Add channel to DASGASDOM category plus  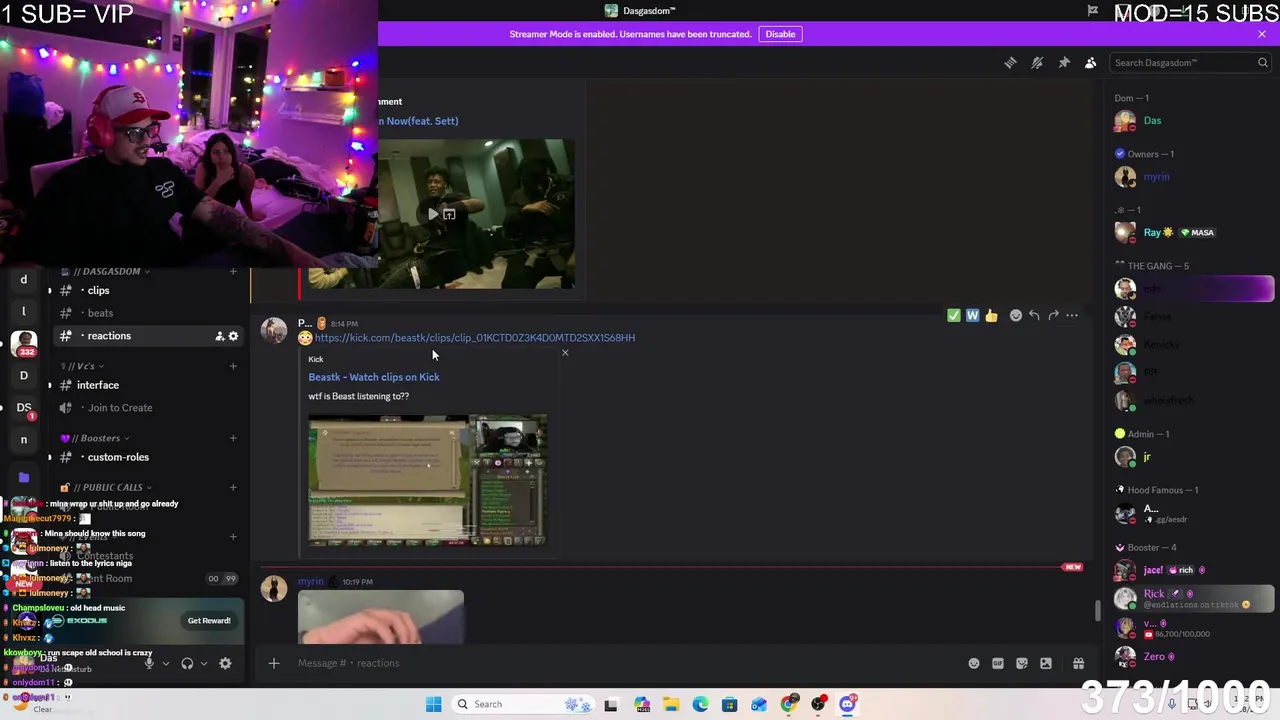point(233,271)
